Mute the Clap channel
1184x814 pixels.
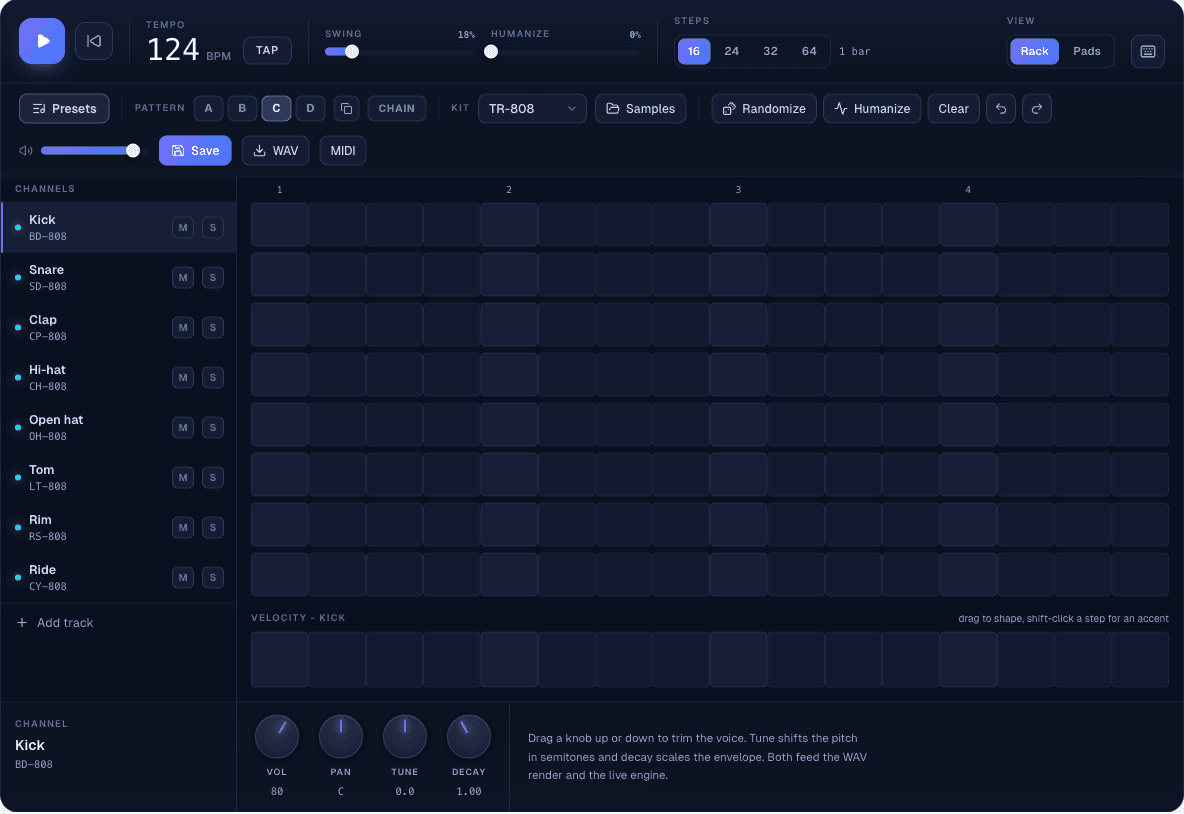(x=183, y=327)
